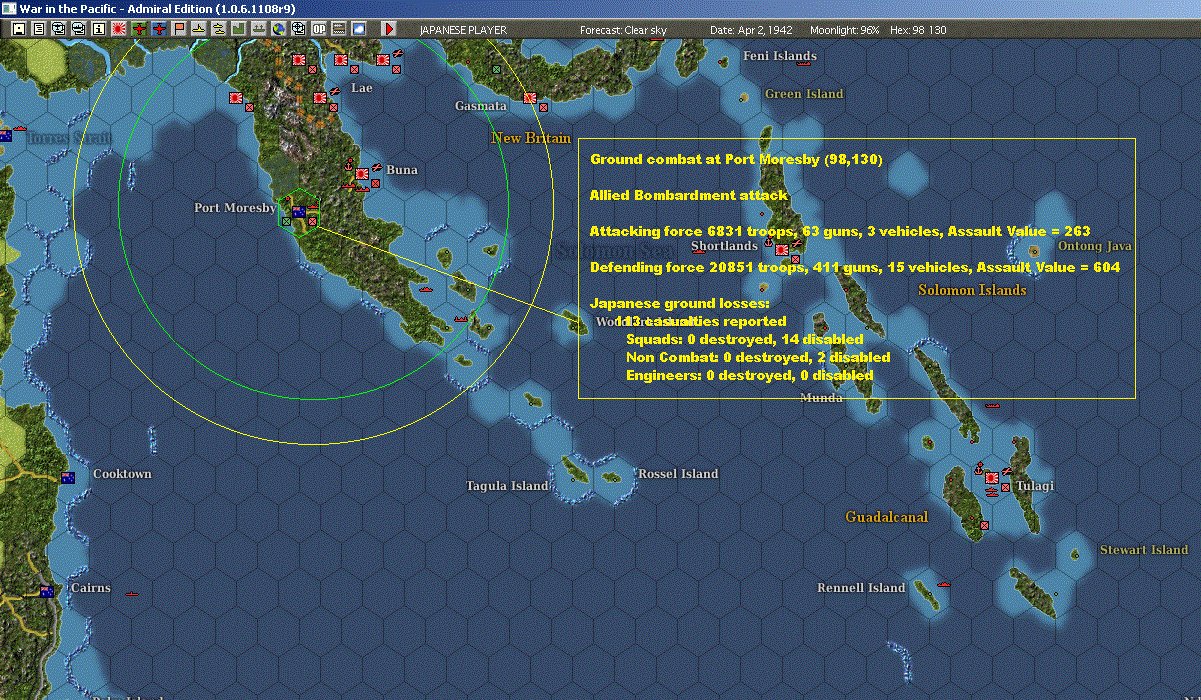Image resolution: width=1201 pixels, height=700 pixels.
Task: Click the orange flag toolbar icon
Action: click(x=179, y=29)
